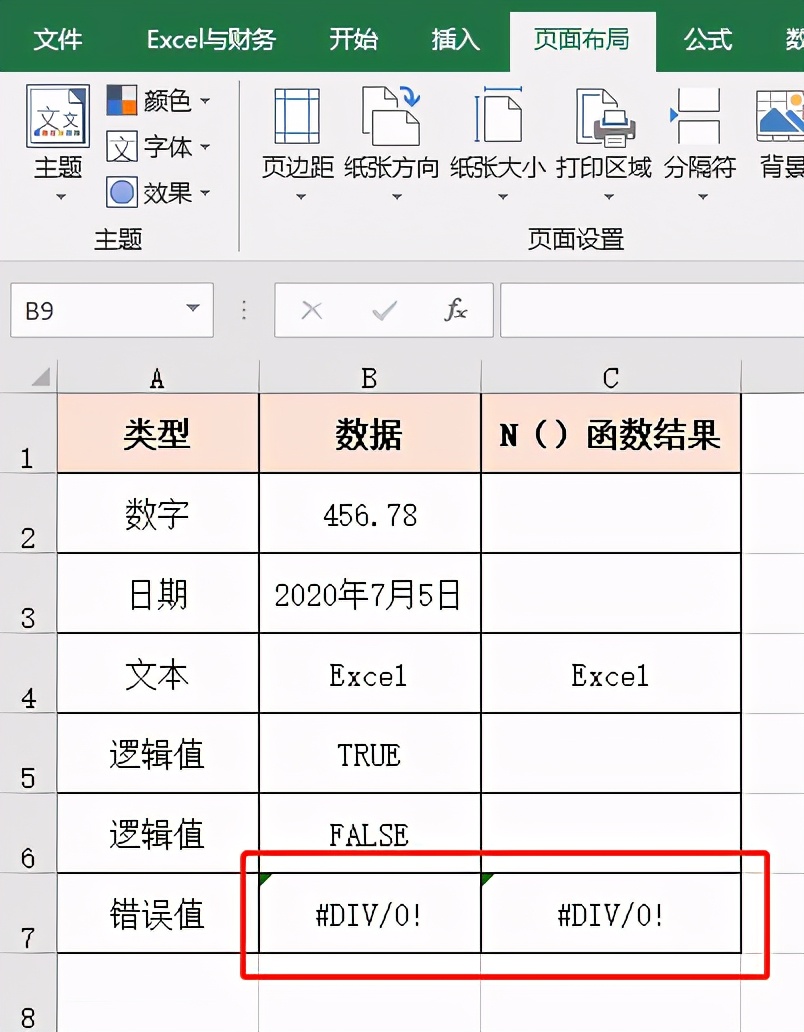
Task: Open the 效果 (Effects) dropdown
Action: pyautogui.click(x=166, y=193)
